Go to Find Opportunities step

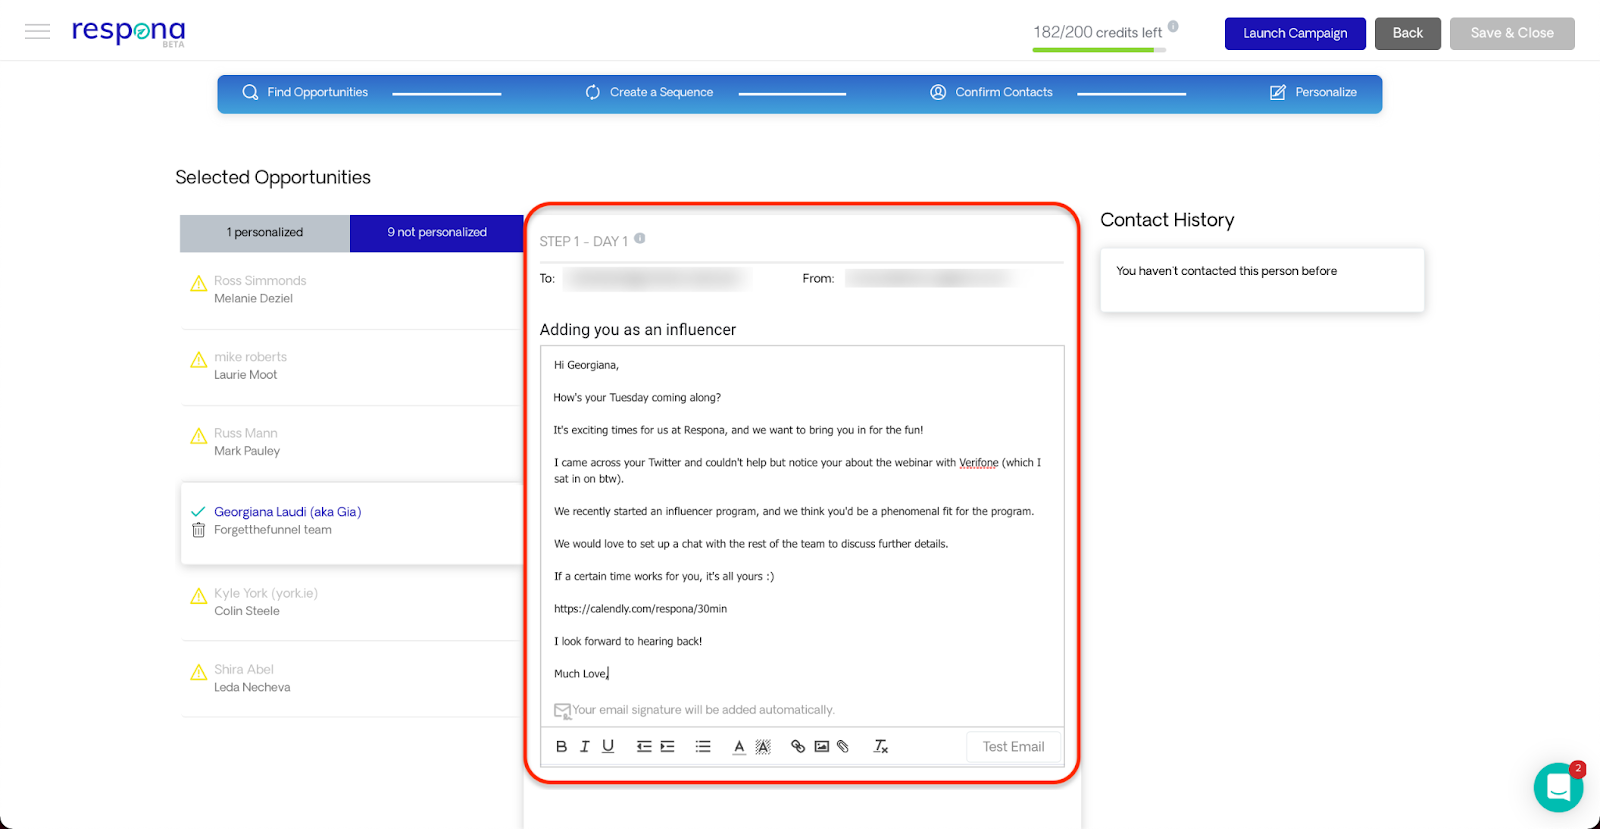pyautogui.click(x=305, y=92)
